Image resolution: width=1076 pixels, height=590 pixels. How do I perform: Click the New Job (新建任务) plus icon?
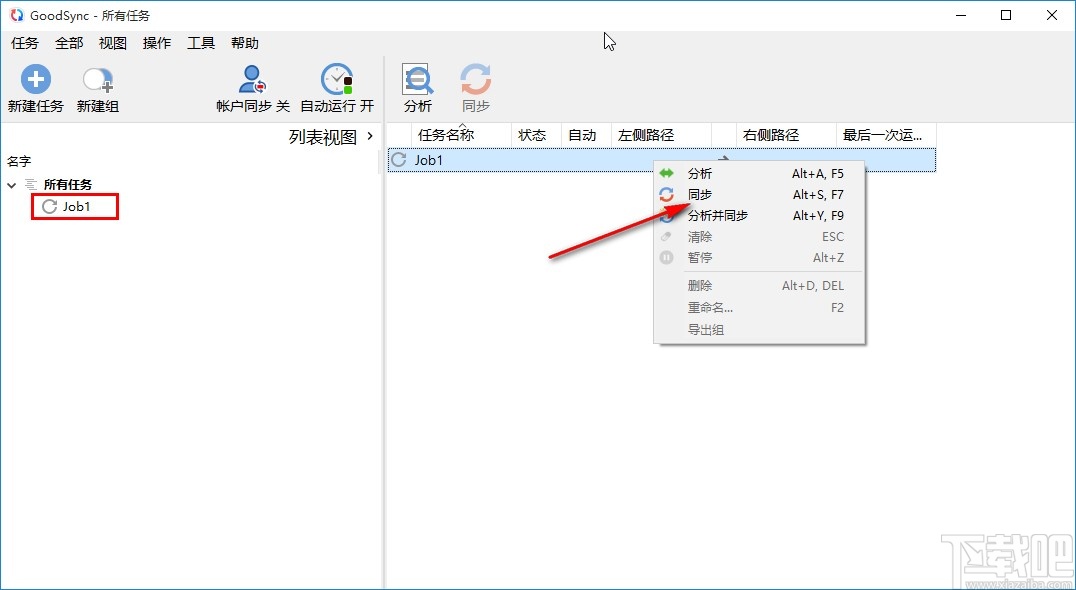click(36, 79)
